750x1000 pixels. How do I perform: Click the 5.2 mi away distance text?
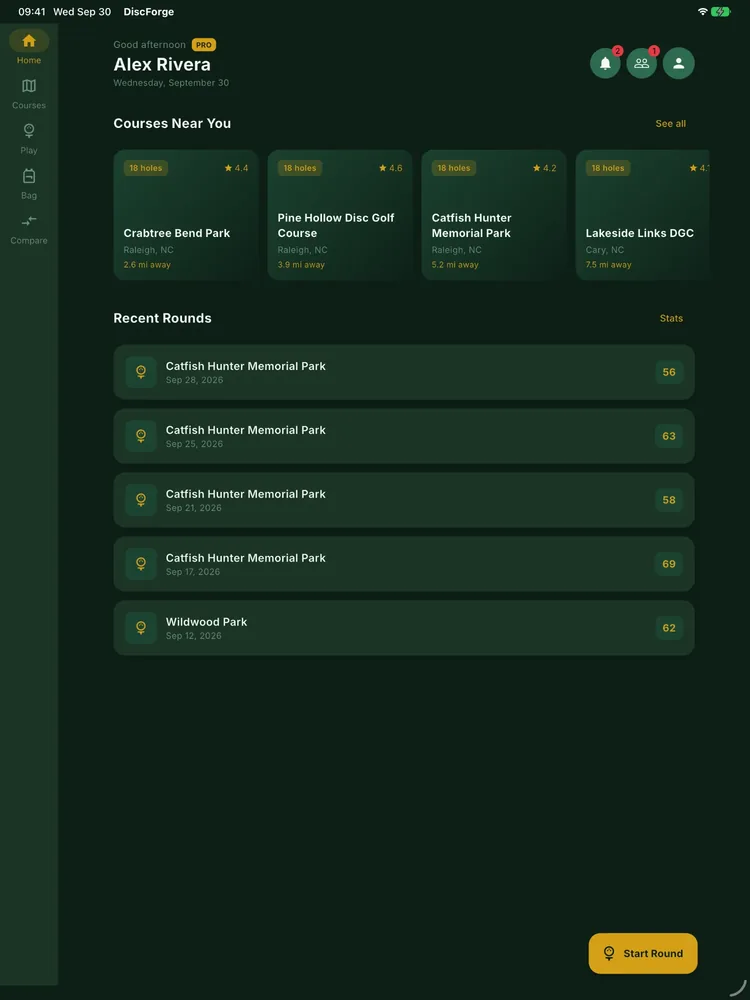coord(455,265)
